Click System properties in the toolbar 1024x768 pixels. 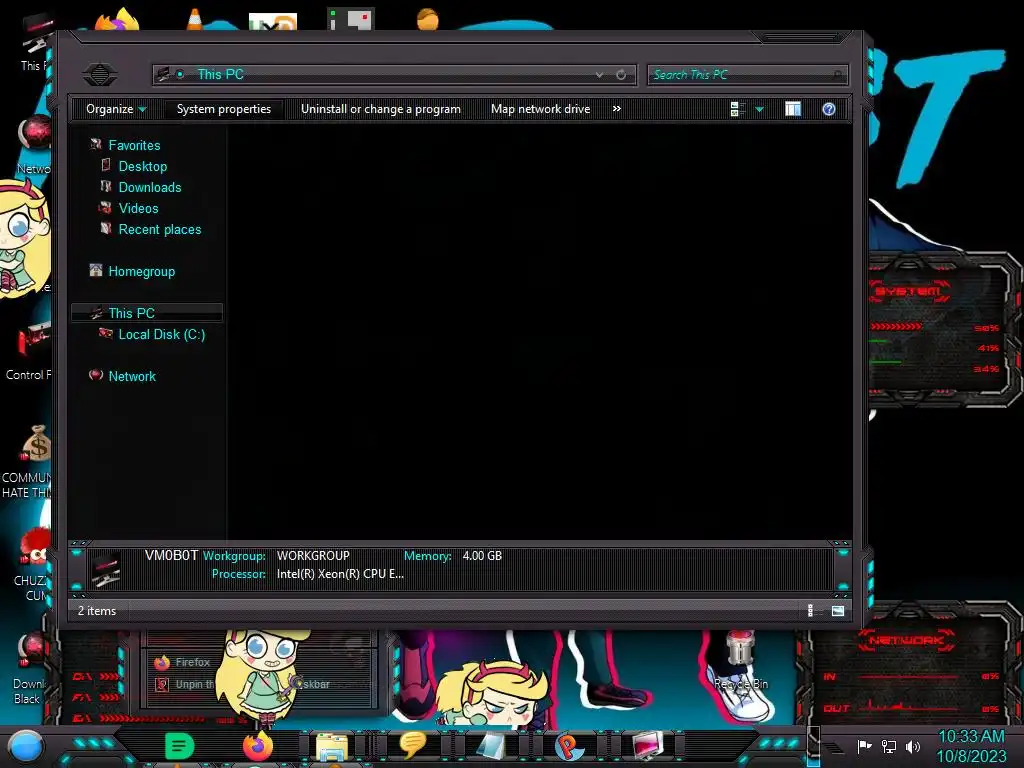(223, 109)
